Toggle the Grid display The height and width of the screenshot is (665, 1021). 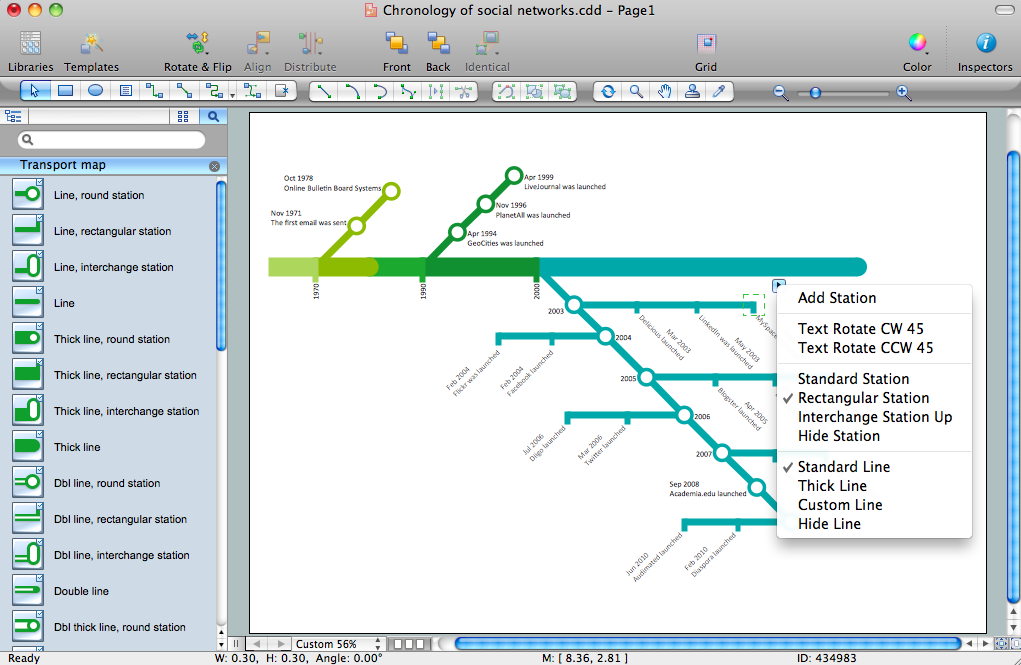706,51
